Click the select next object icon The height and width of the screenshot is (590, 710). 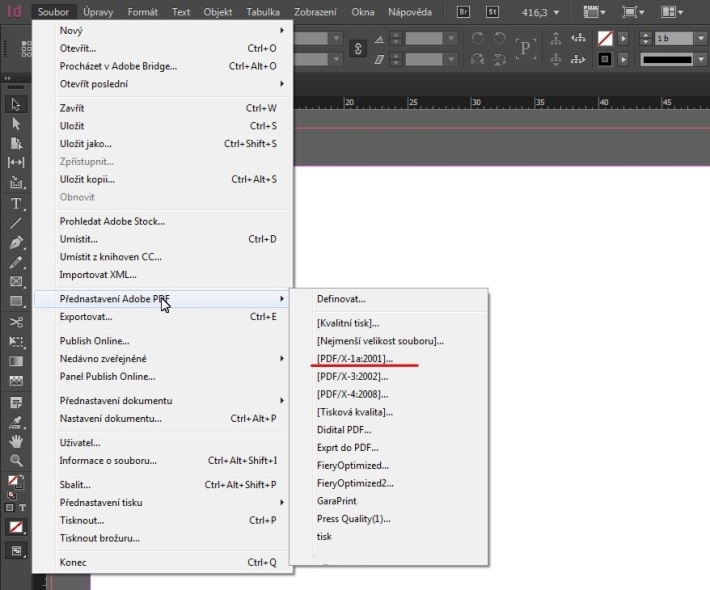(578, 59)
